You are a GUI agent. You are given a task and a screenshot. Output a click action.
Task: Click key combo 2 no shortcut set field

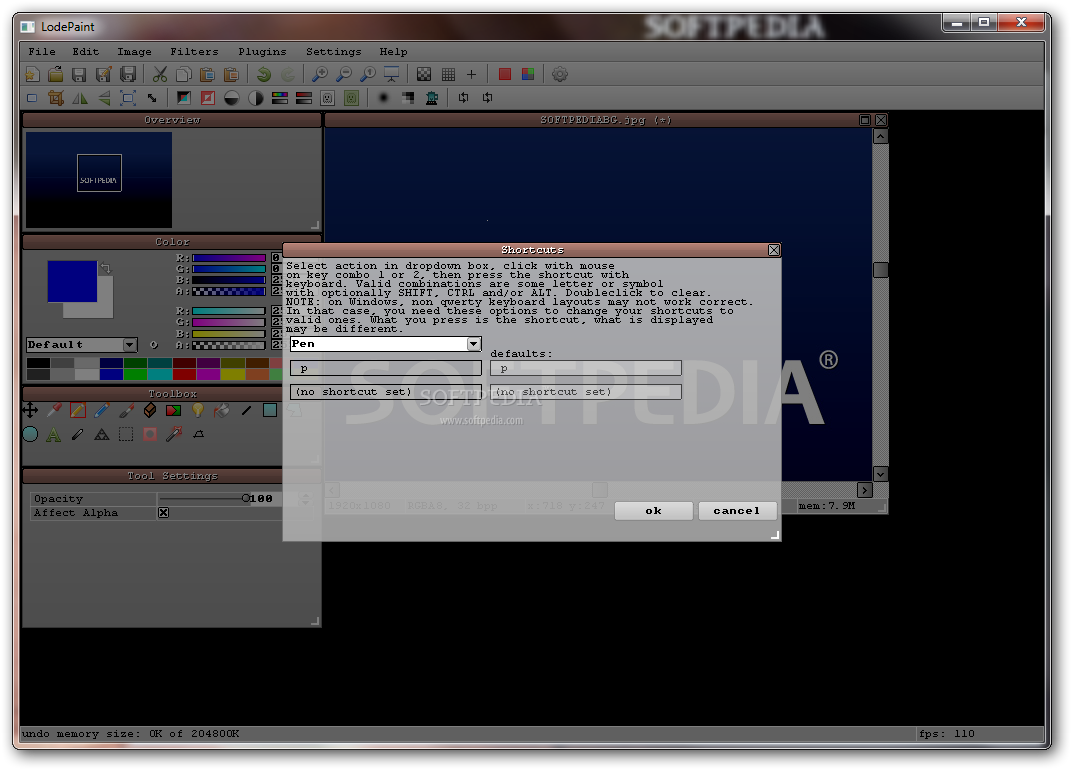(x=386, y=392)
